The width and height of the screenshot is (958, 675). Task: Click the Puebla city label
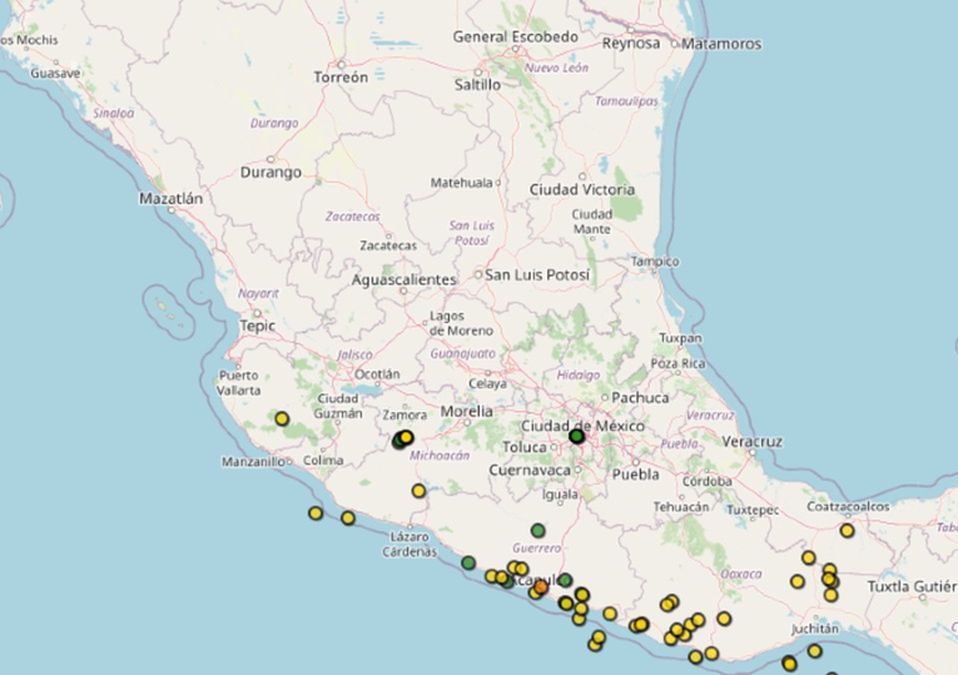point(635,474)
